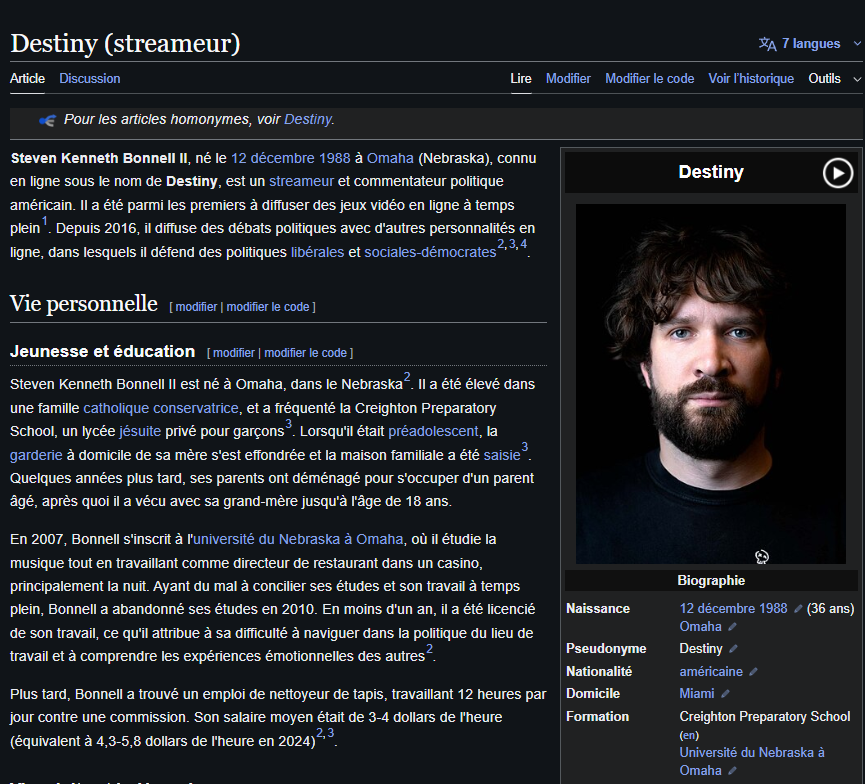Click the pencil icon beside Miami
This screenshot has width=865, height=784.
(x=725, y=694)
